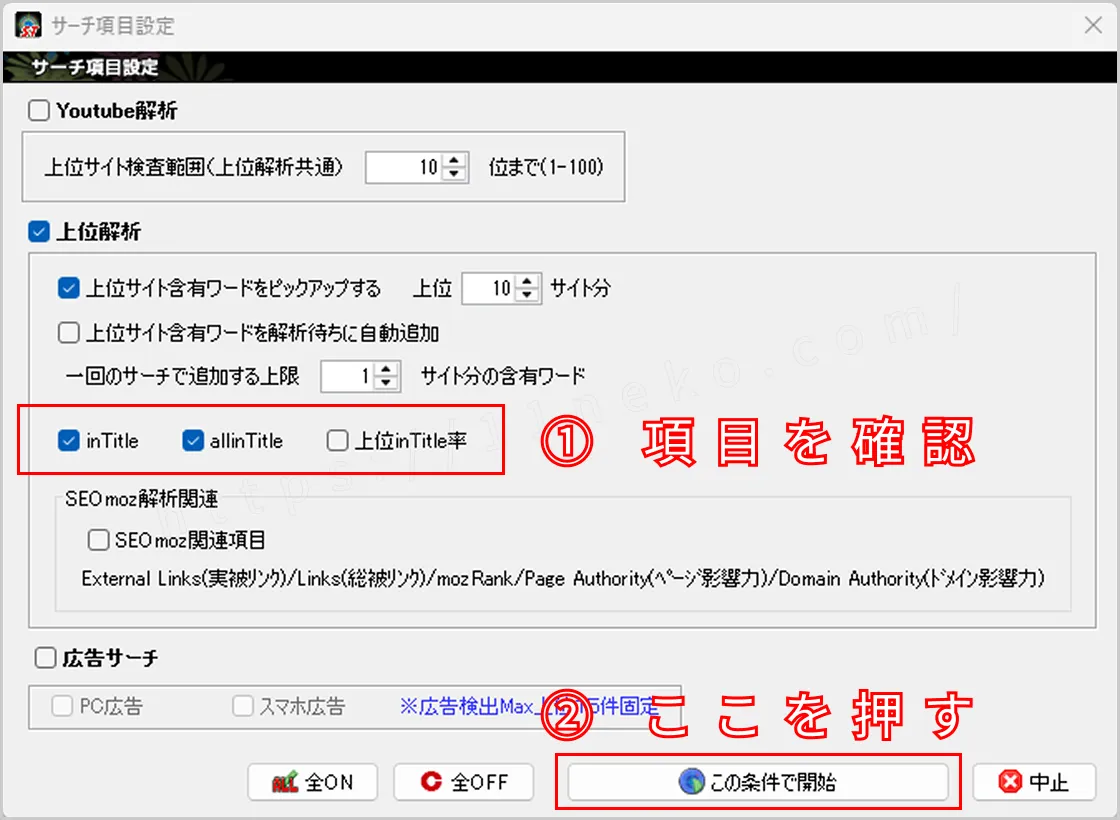This screenshot has height=820, width=1120.
Task: Click the up arrow of the 上位サイト検査範囲 spinner
Action: [453, 161]
